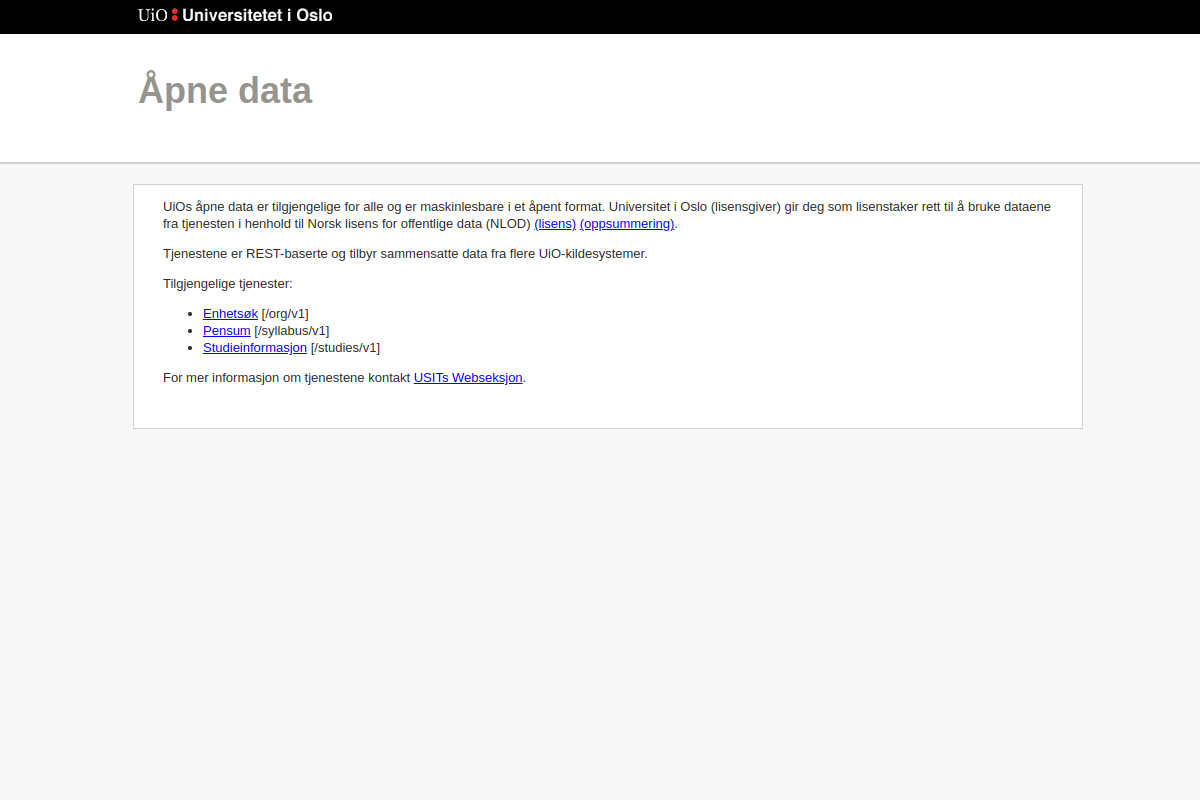Open the Pensum service link
The height and width of the screenshot is (800, 1200).
(x=227, y=330)
